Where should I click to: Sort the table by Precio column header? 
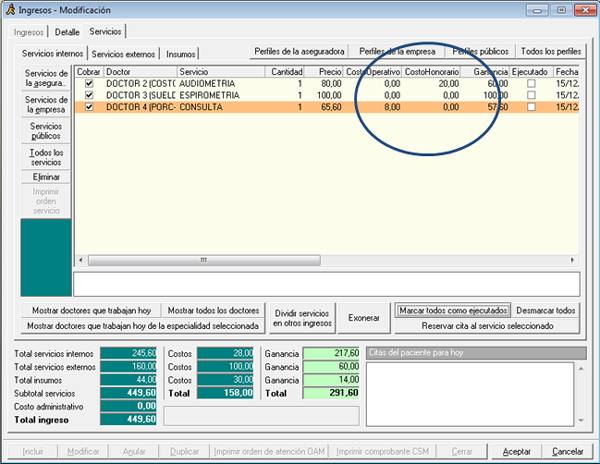pos(327,72)
